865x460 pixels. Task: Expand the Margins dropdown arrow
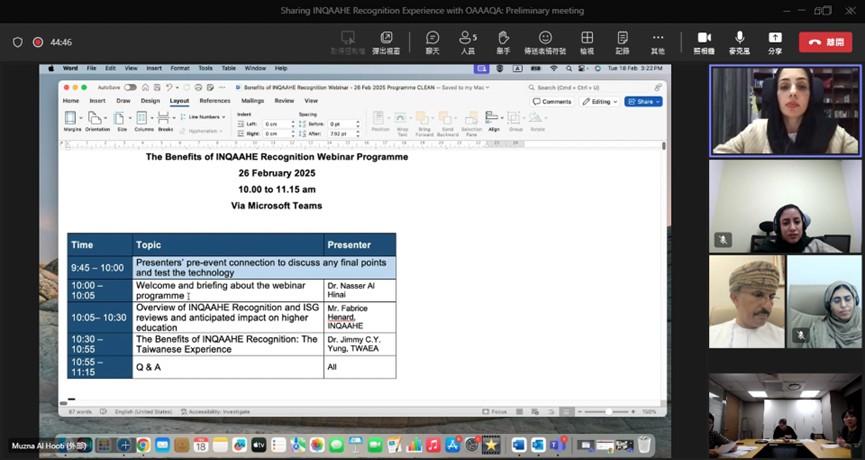[x=81, y=117]
